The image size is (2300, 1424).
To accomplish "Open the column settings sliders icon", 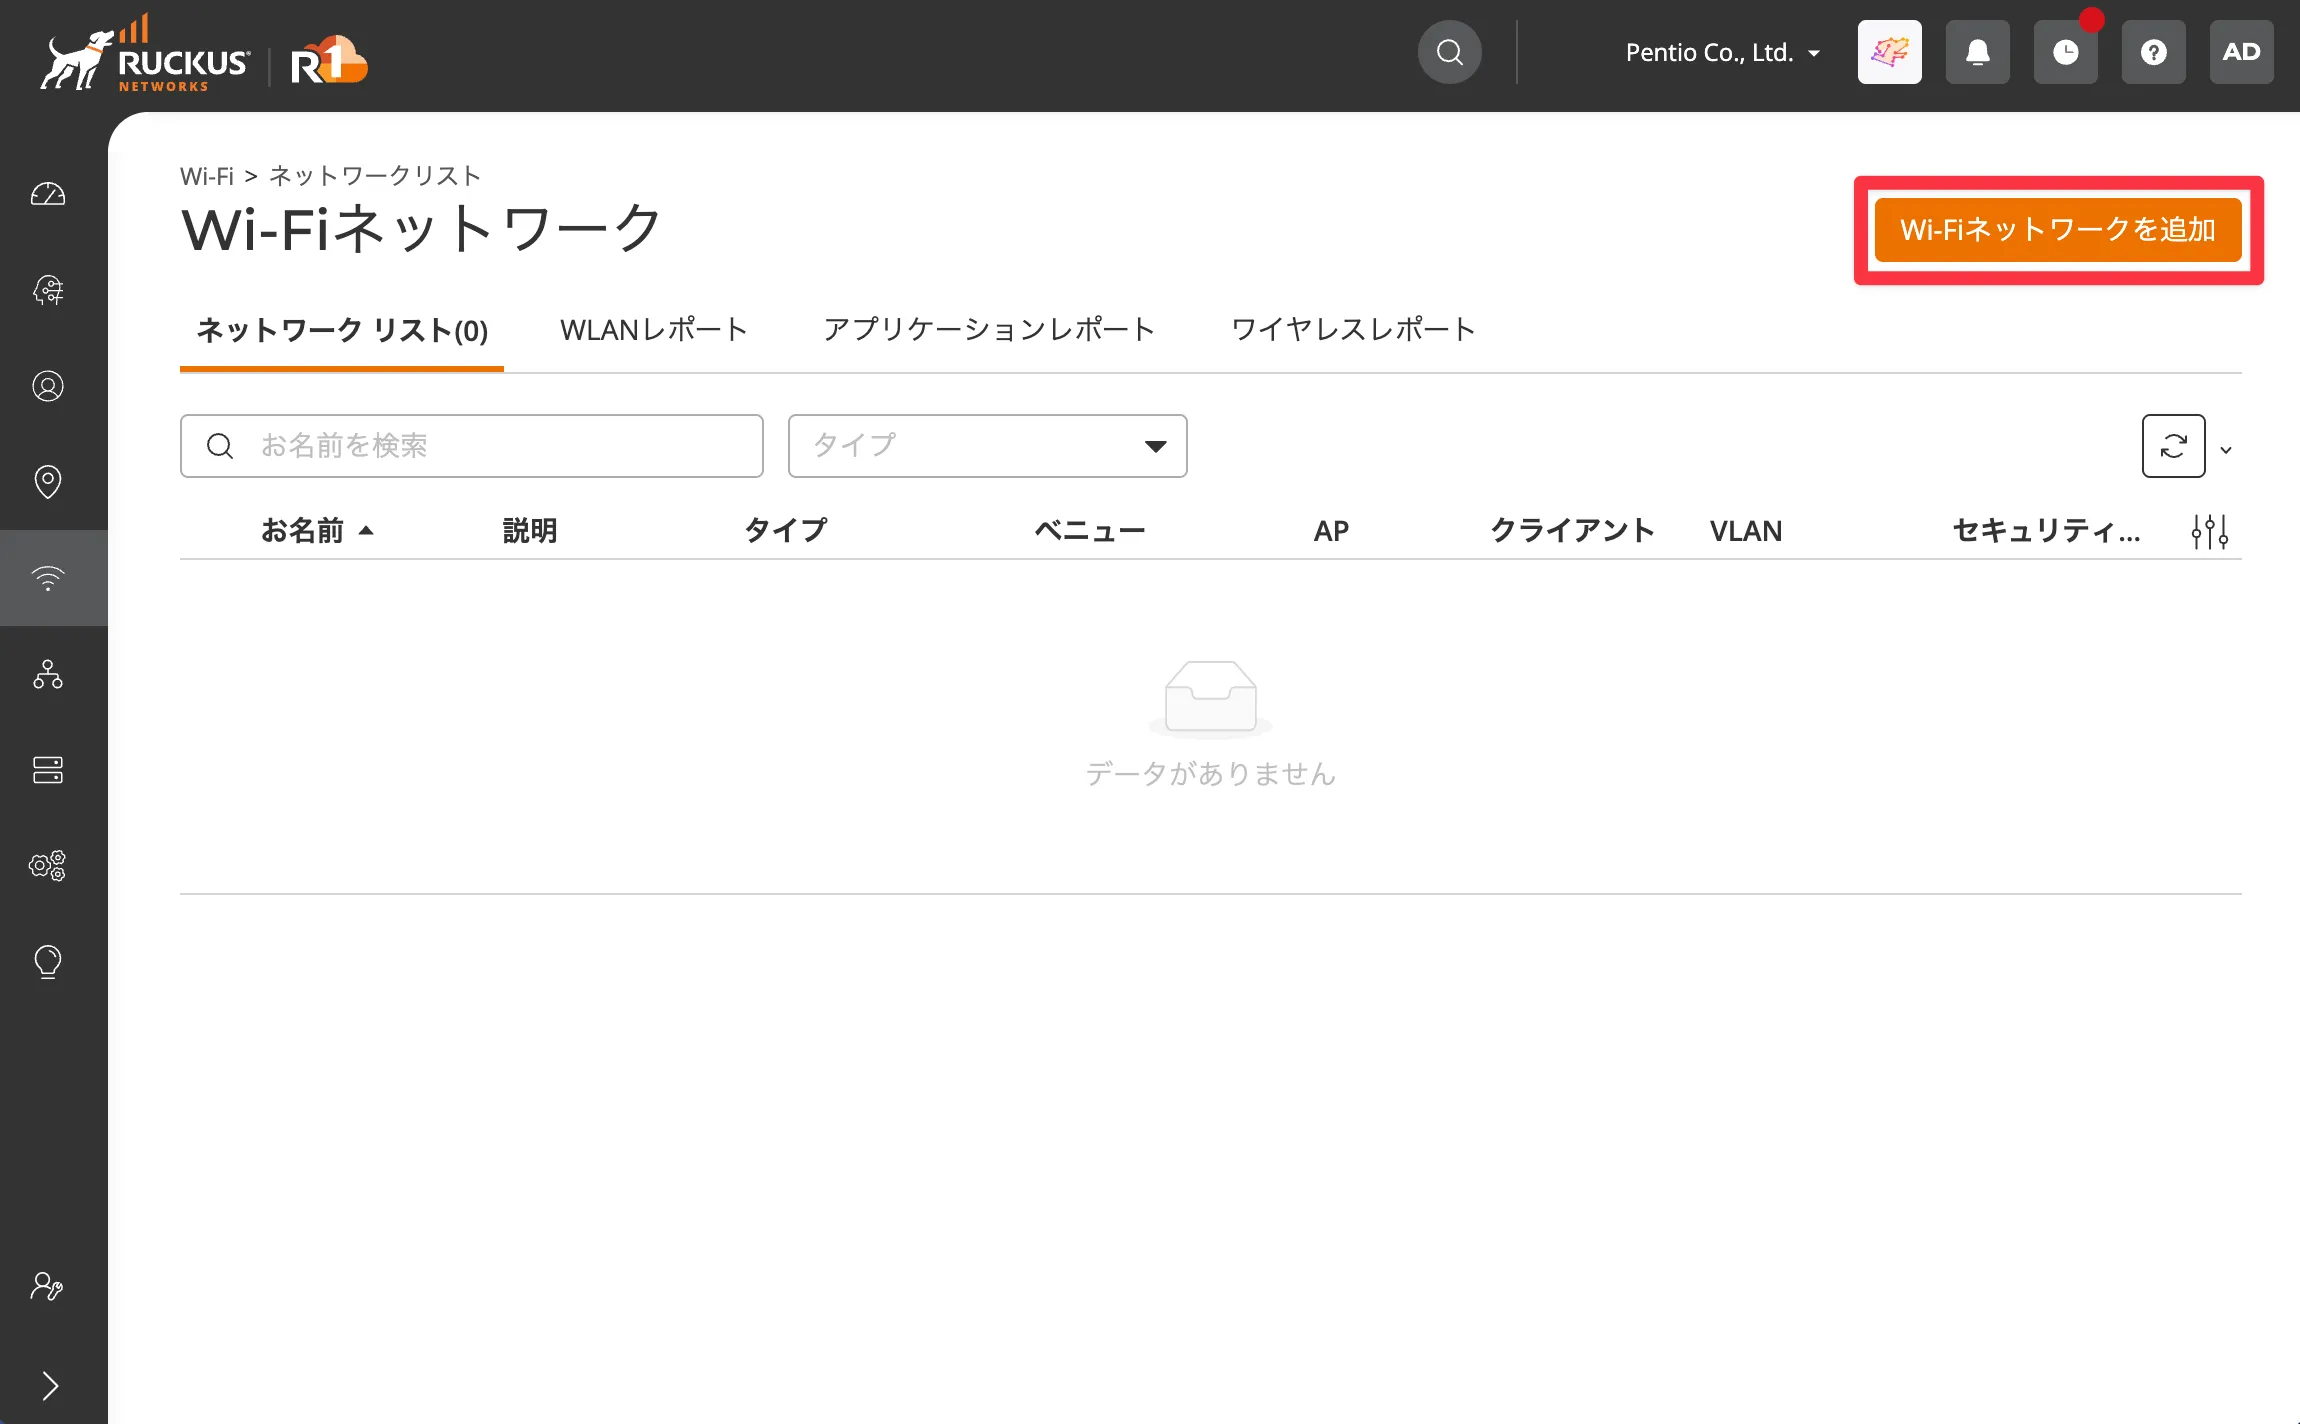I will pos(2210,531).
